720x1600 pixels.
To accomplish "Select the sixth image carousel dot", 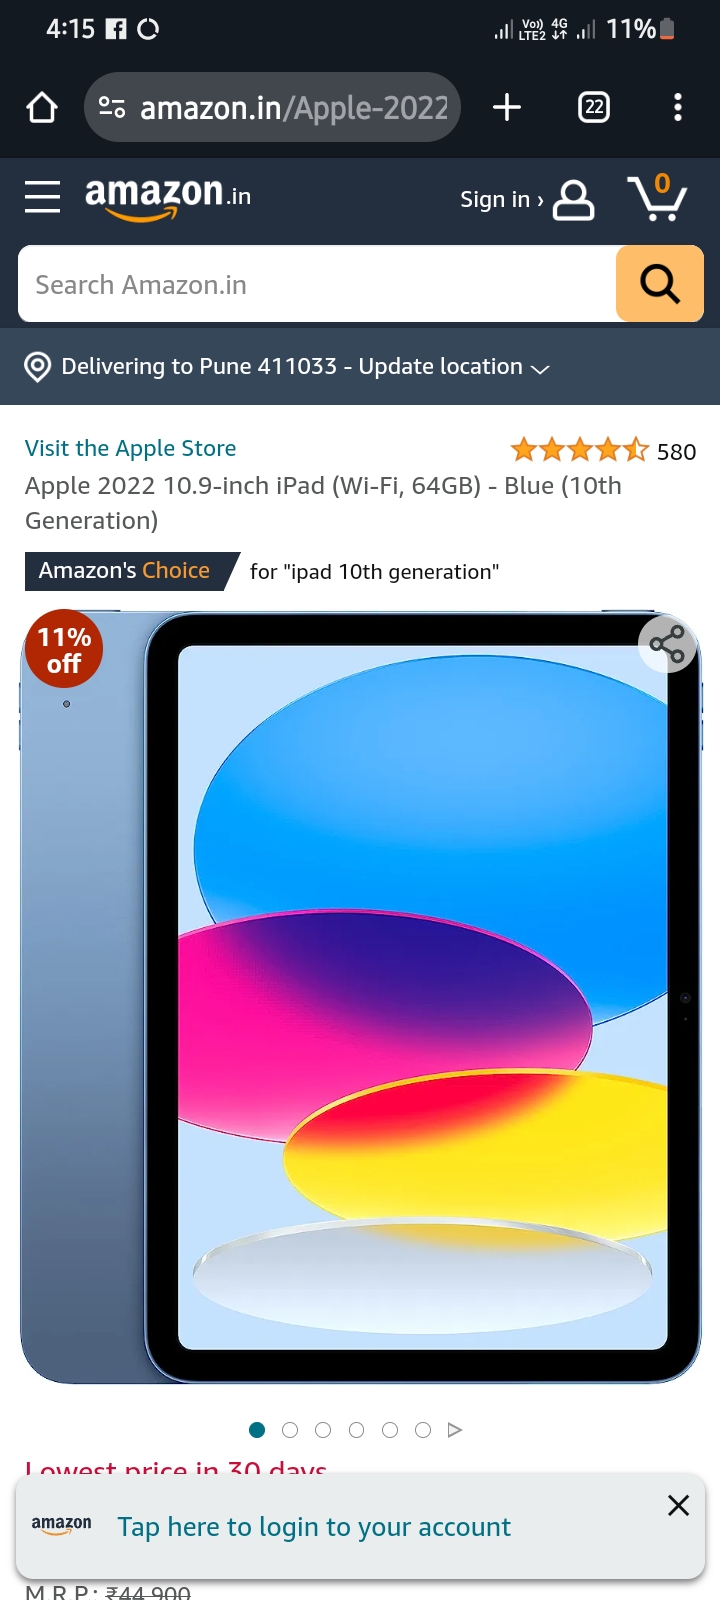I will click(x=423, y=1430).
